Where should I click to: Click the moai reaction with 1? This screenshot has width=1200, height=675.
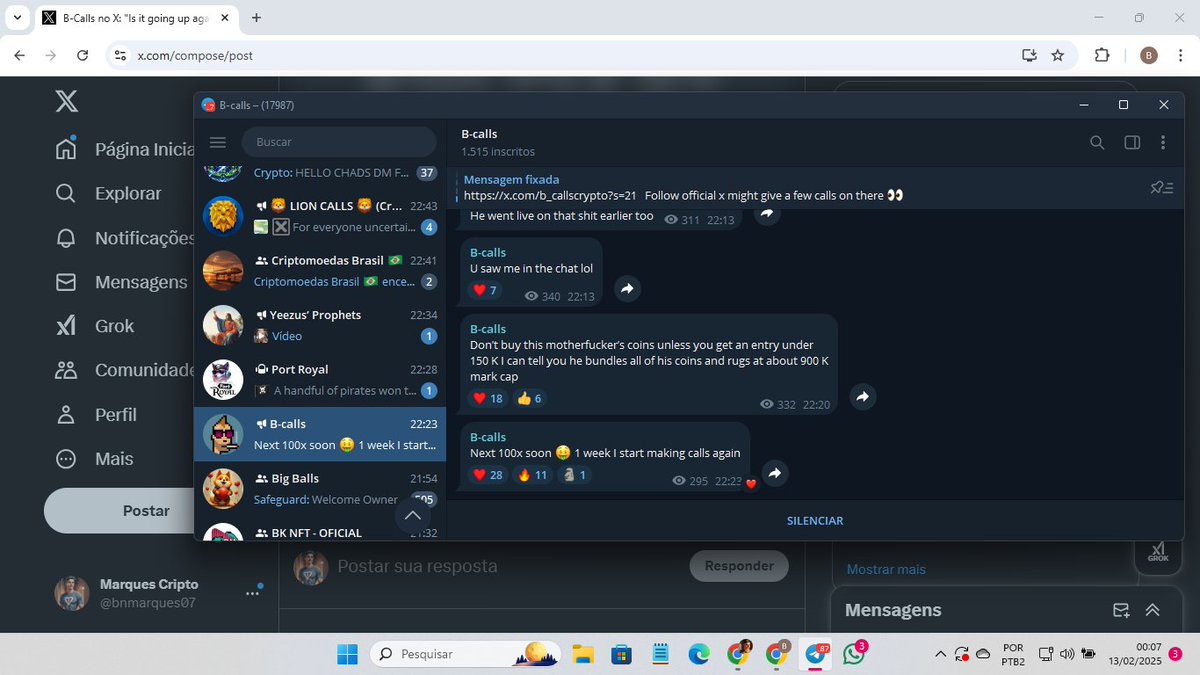point(575,475)
